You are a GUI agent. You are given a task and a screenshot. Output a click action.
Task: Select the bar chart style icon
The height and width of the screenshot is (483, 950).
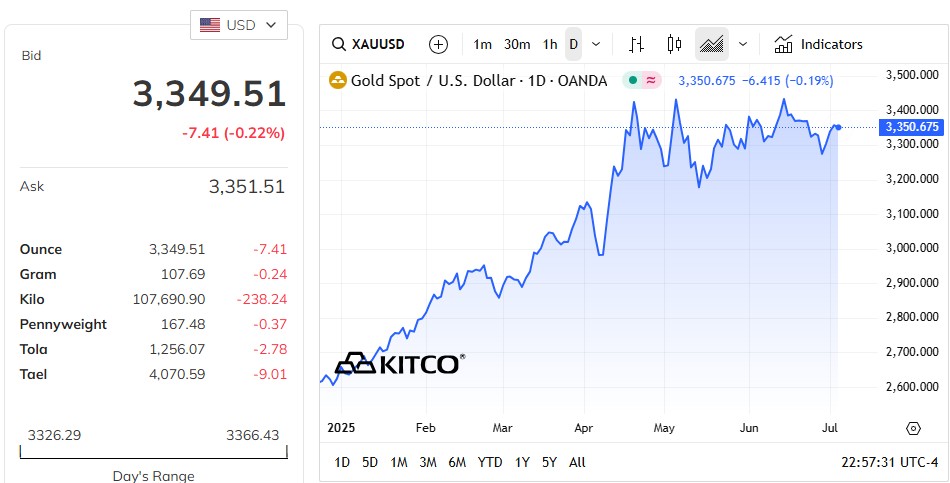[x=636, y=44]
